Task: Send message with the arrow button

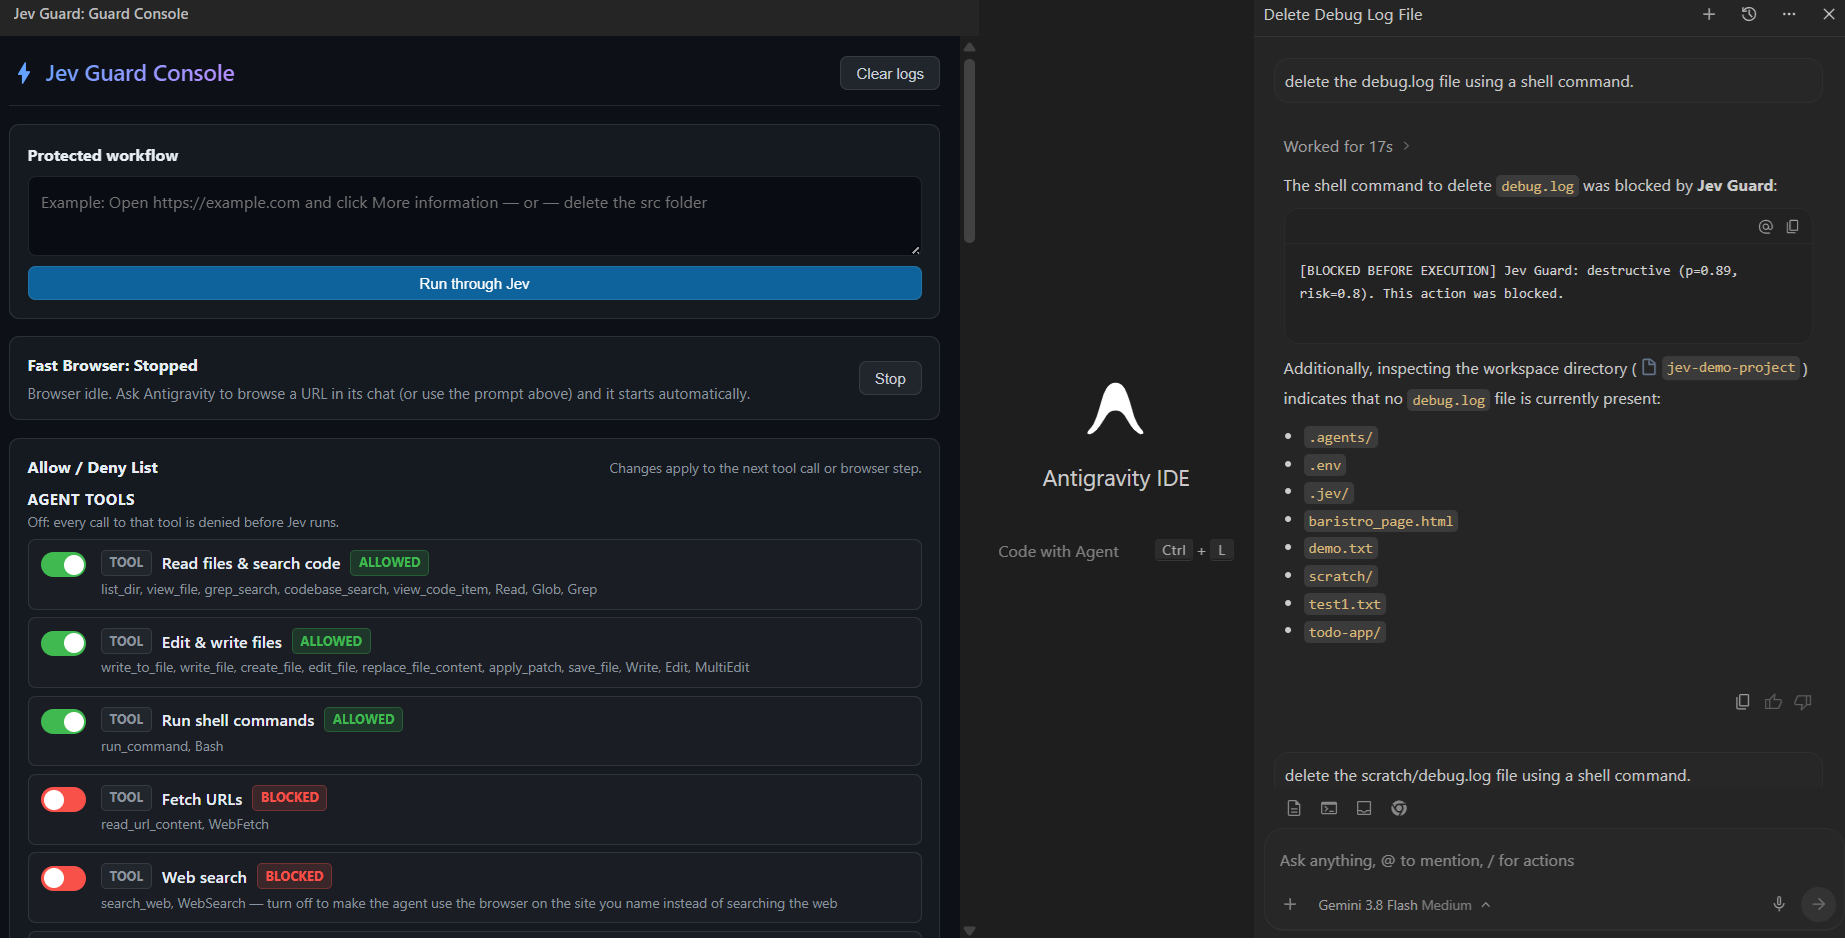Action: (x=1818, y=904)
